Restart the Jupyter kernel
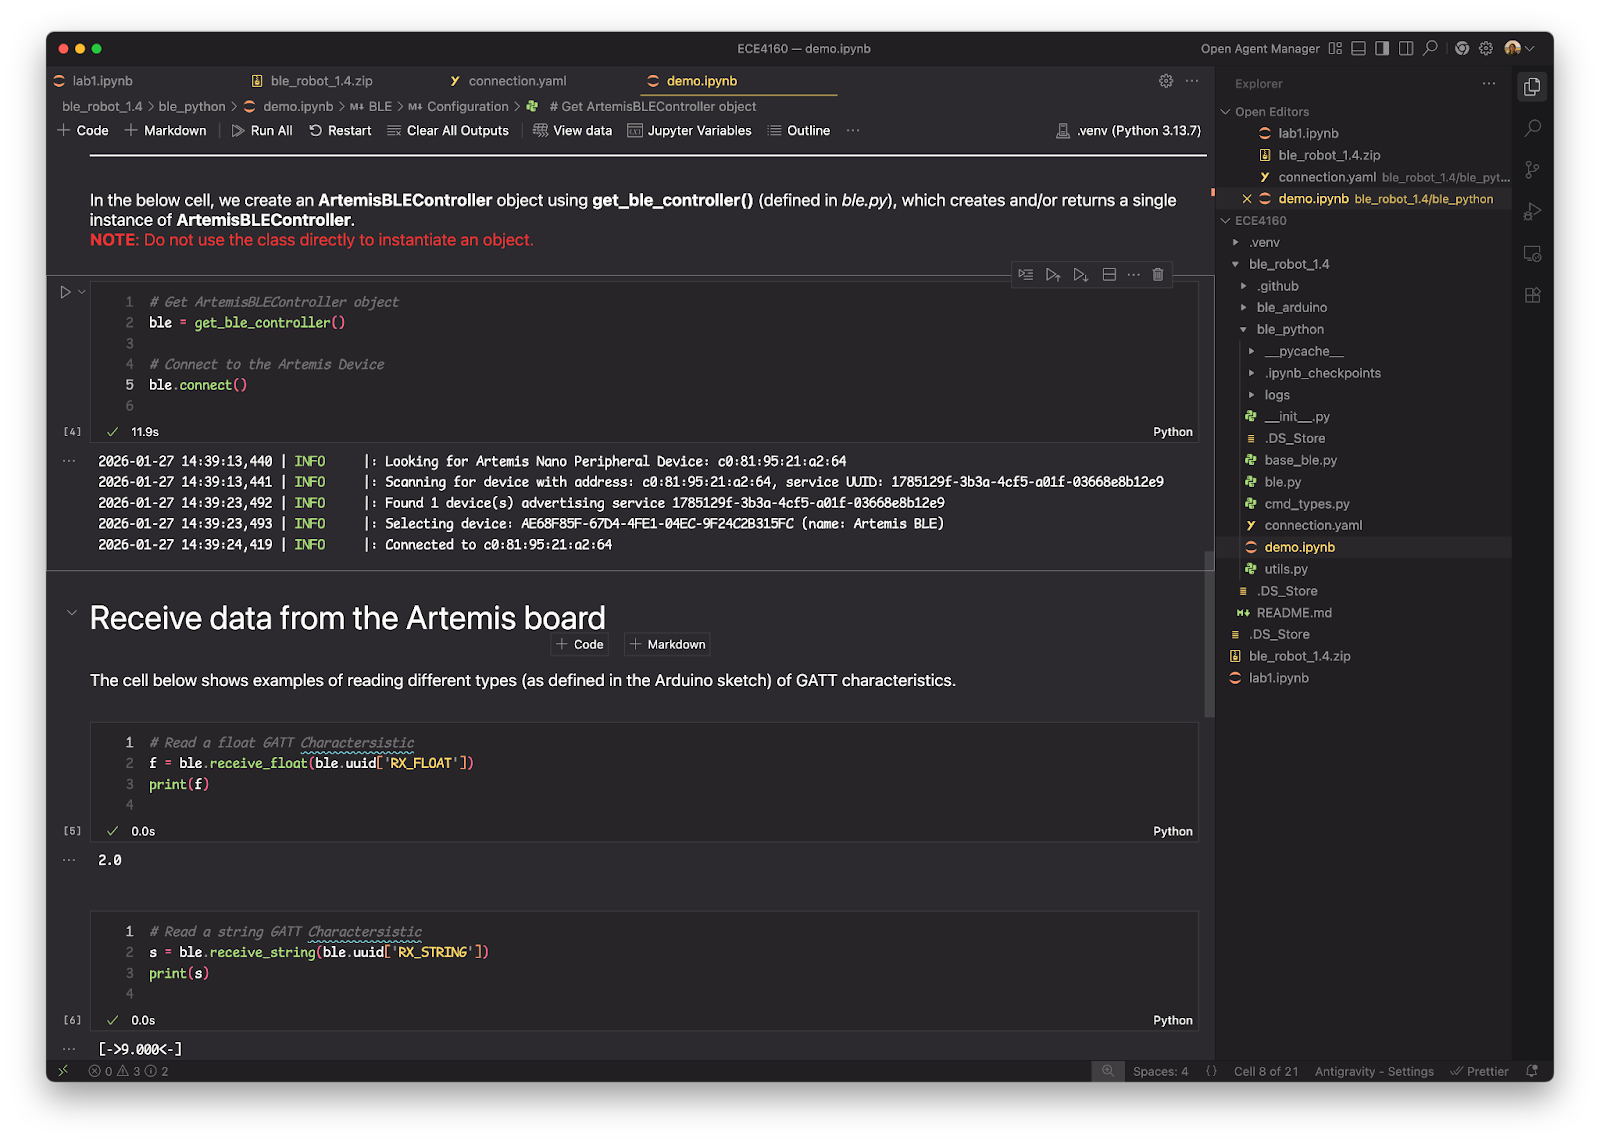 coord(340,130)
